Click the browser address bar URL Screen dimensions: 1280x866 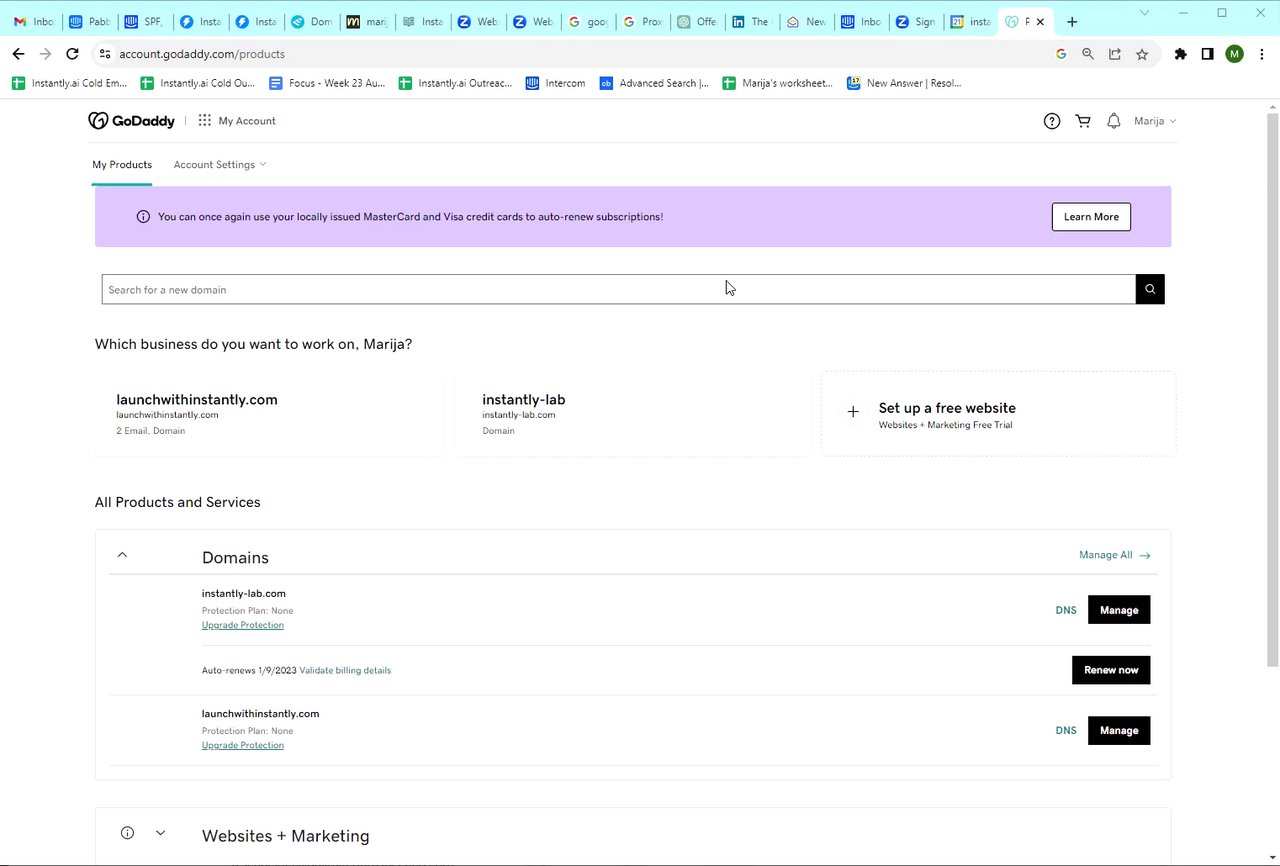tap(202, 54)
